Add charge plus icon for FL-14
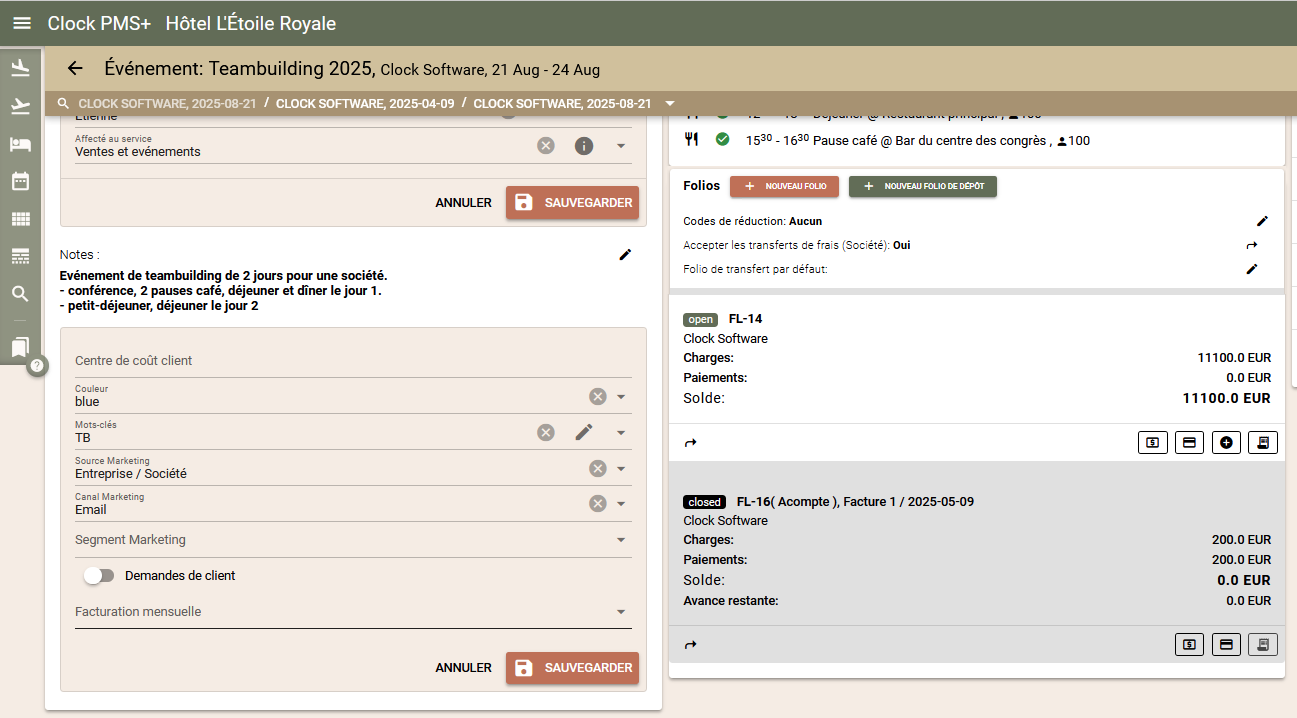This screenshot has height=718, width=1297. tap(1226, 443)
